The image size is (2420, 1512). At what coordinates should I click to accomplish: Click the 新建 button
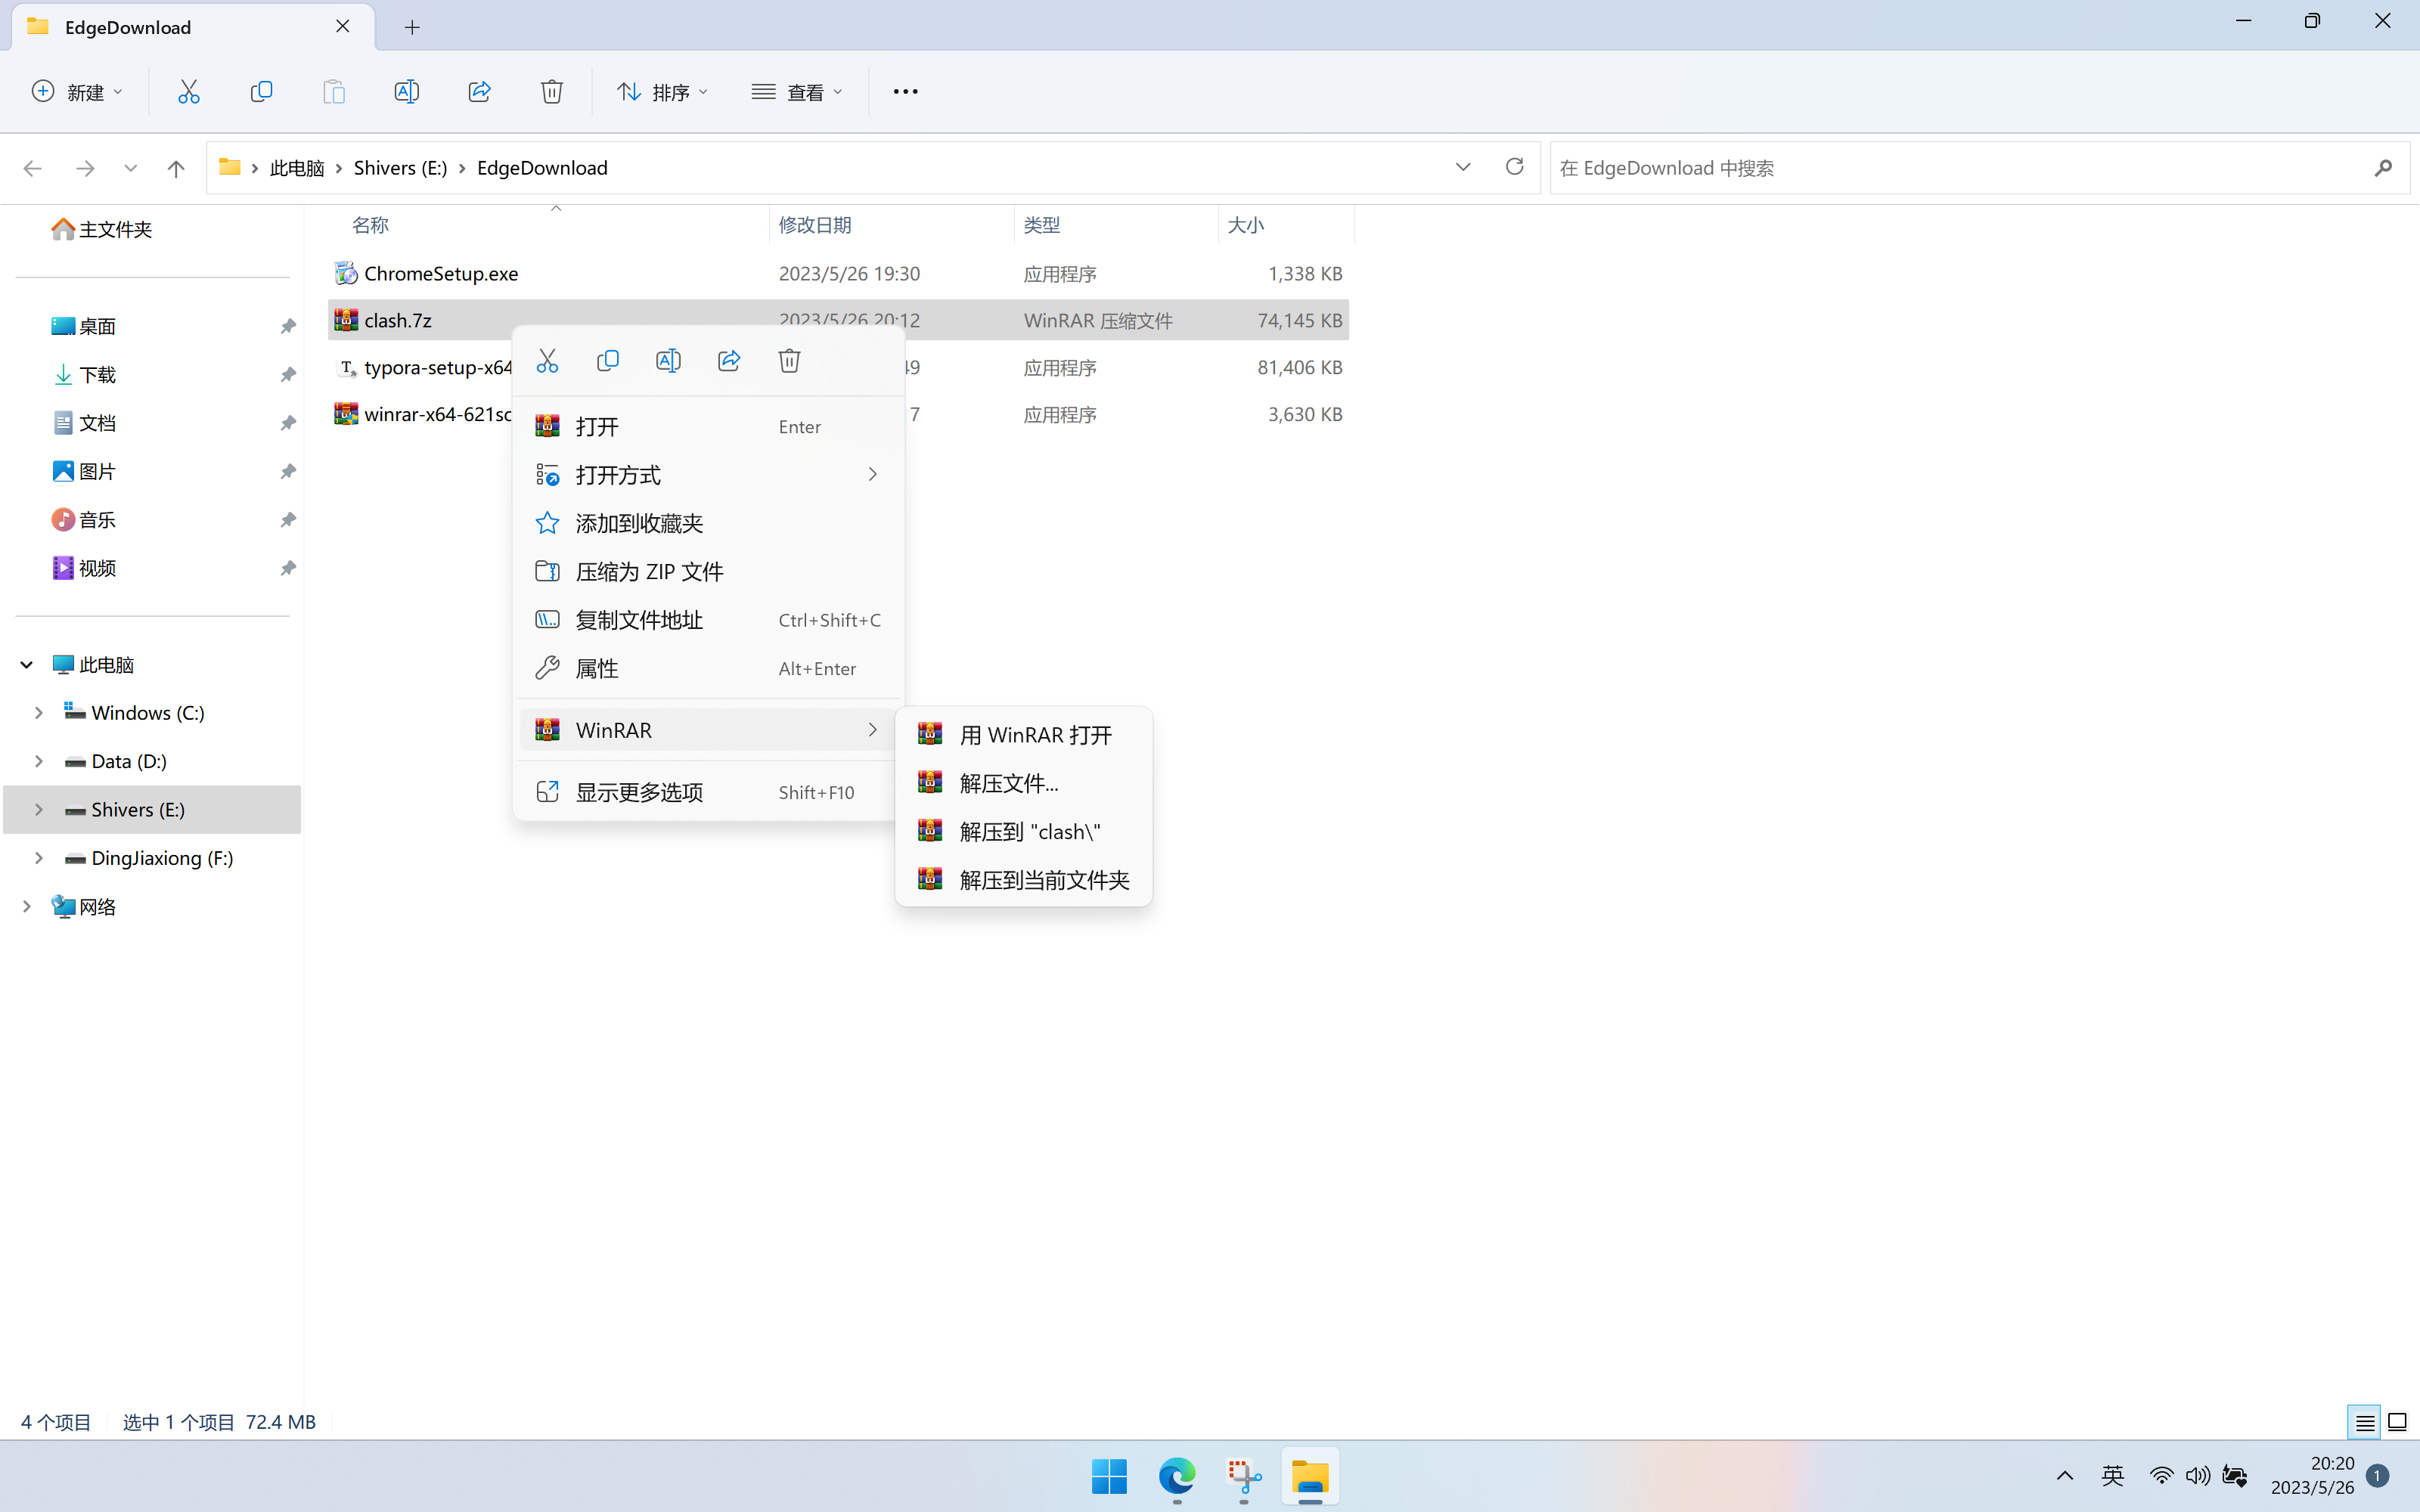pyautogui.click(x=77, y=92)
